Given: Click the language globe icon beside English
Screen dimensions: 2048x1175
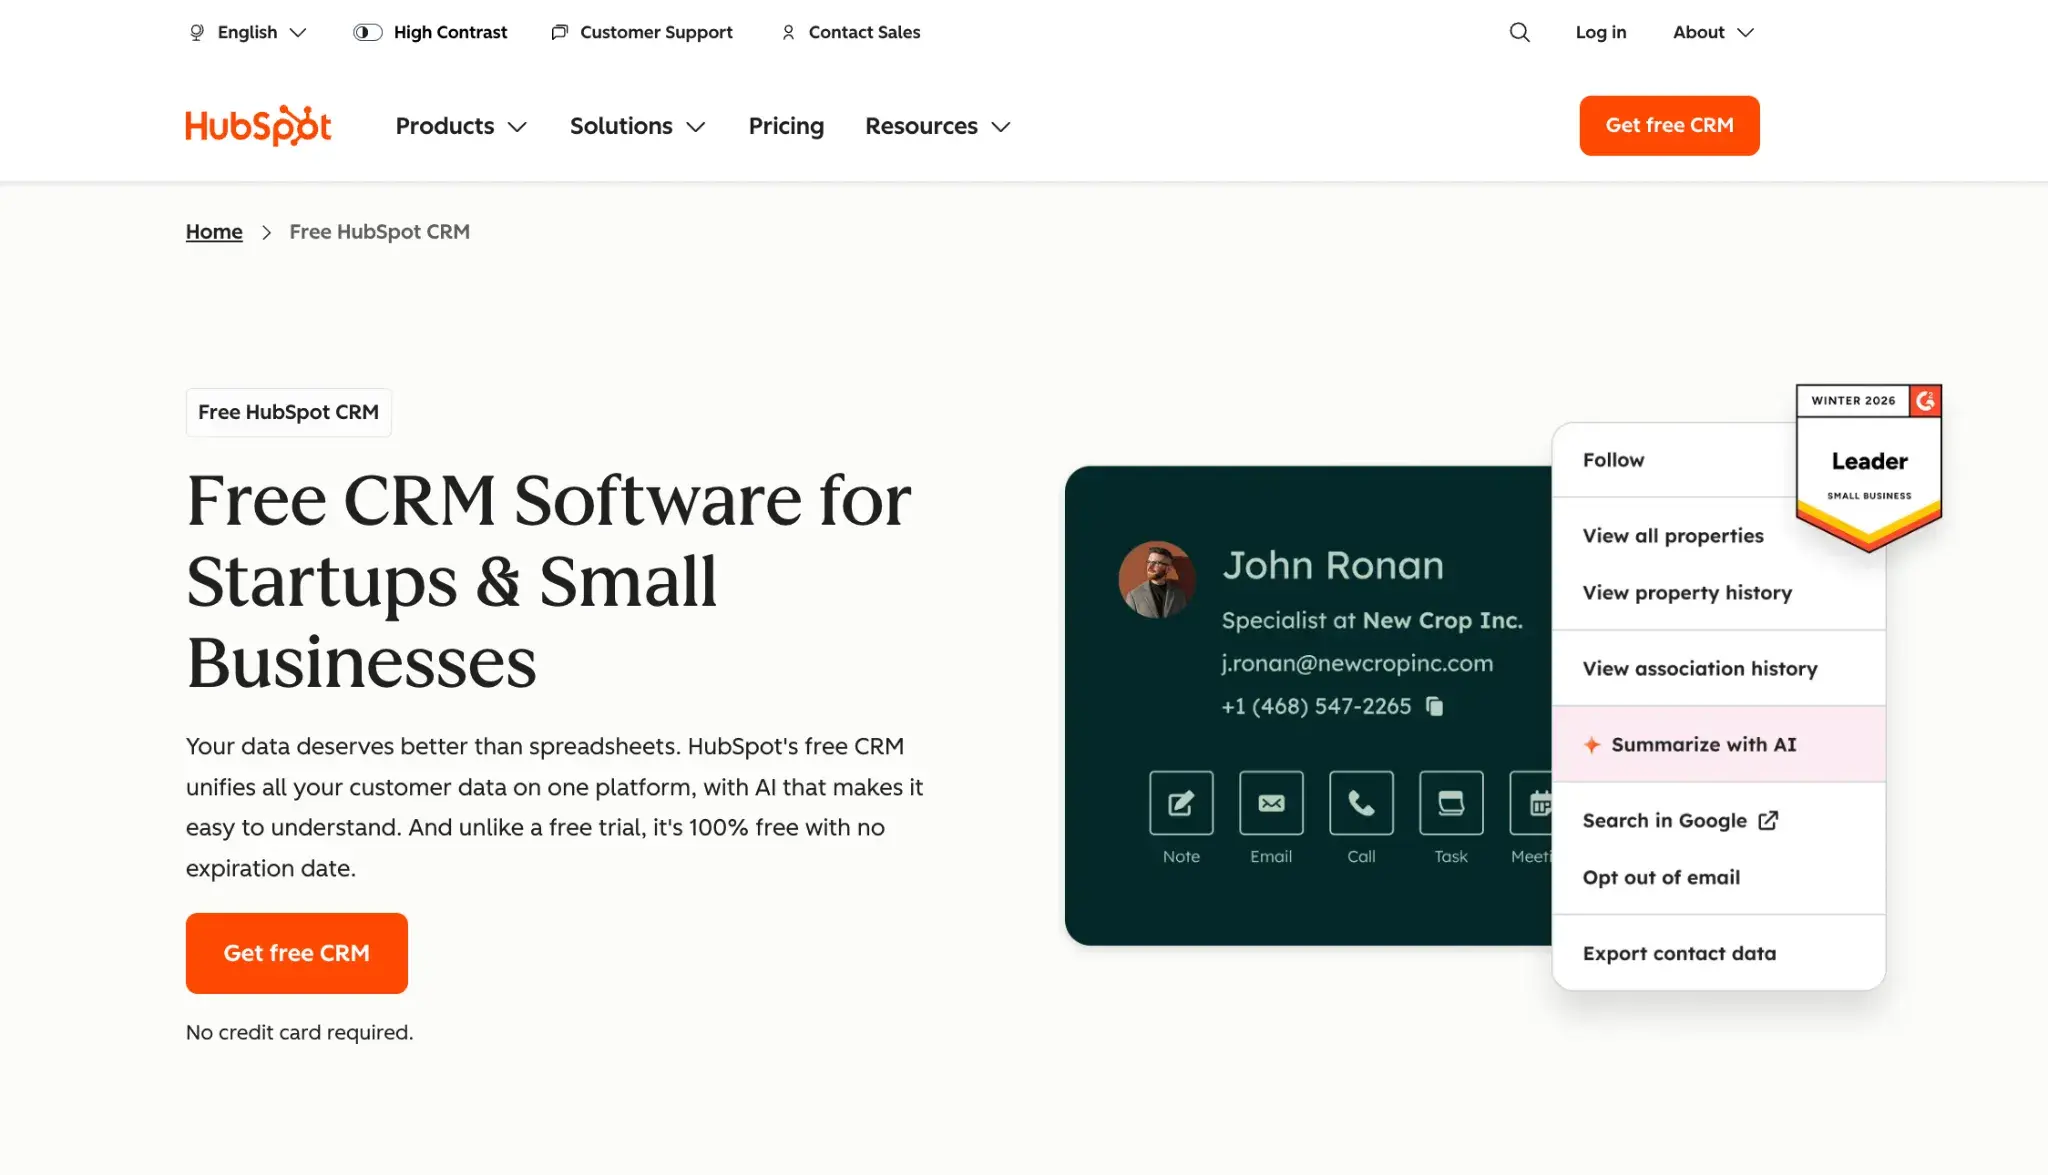Looking at the screenshot, I should click(x=197, y=32).
